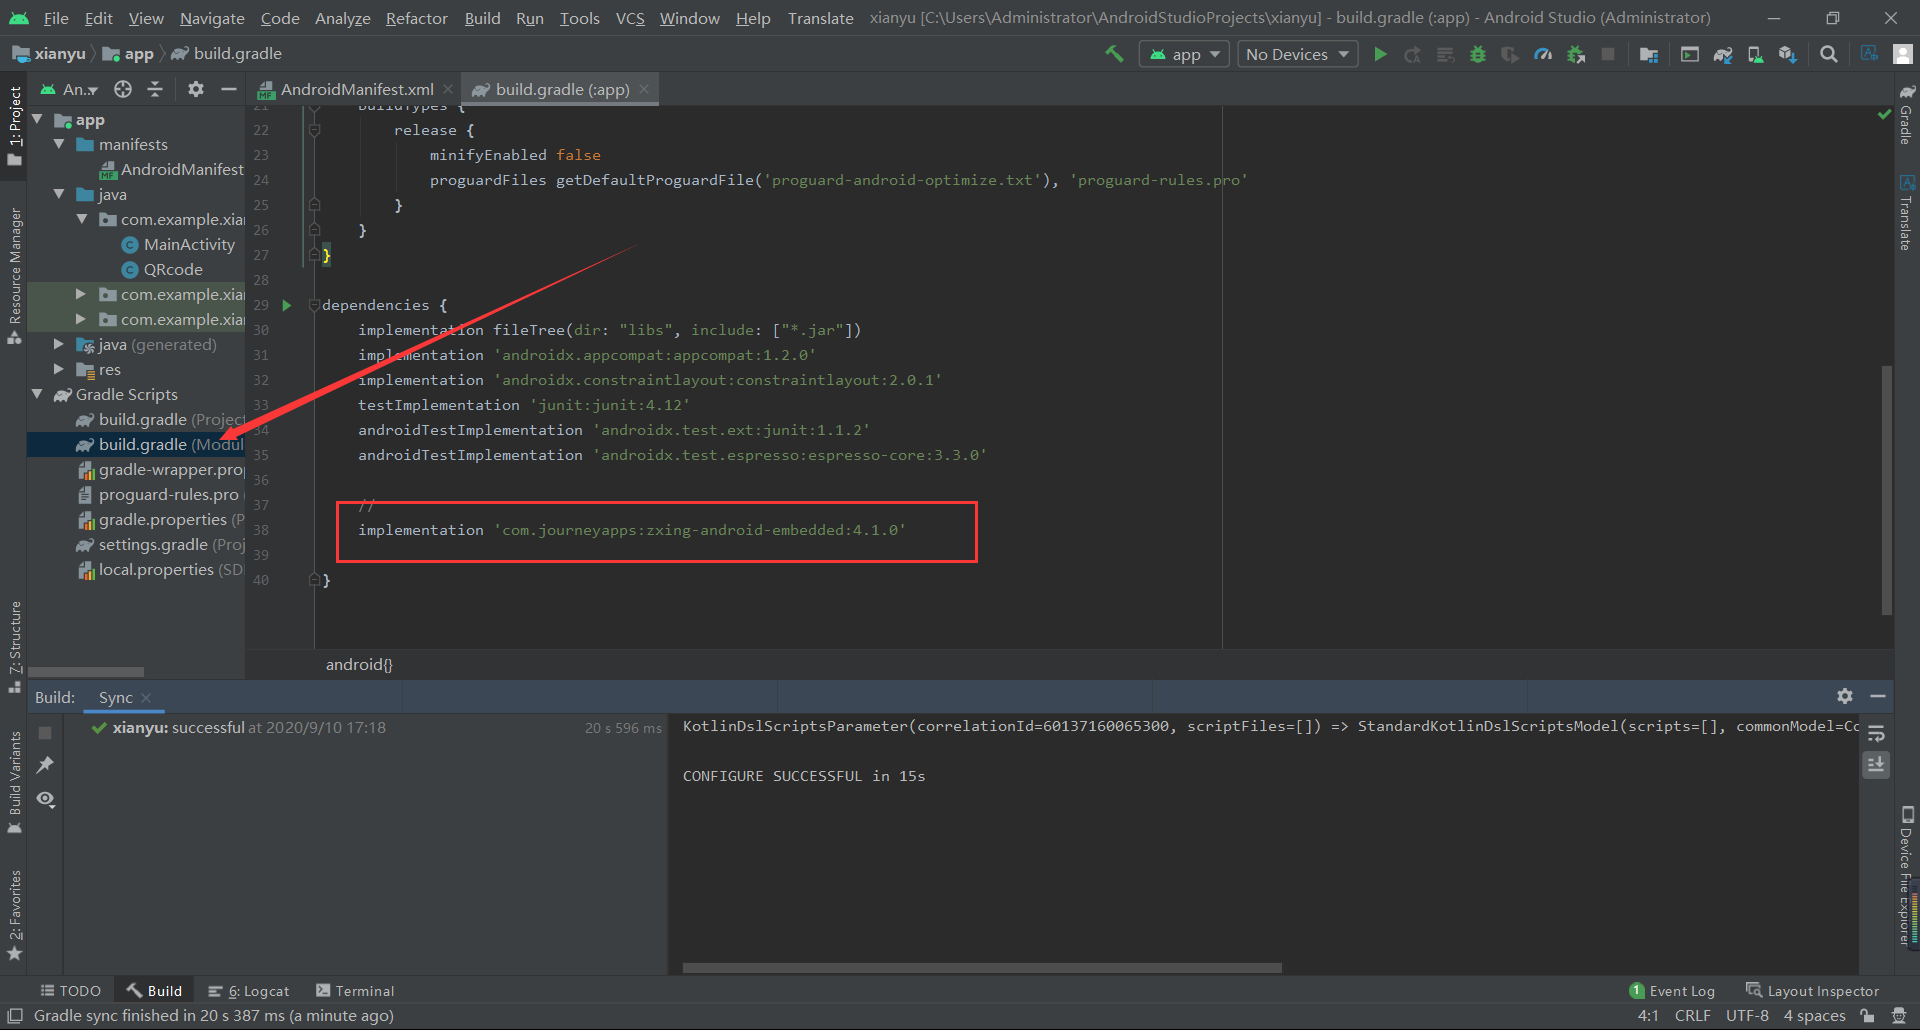Click Attach Debugger to Android Process icon
Screen dimensions: 1920x1030
pyautogui.click(x=1576, y=54)
